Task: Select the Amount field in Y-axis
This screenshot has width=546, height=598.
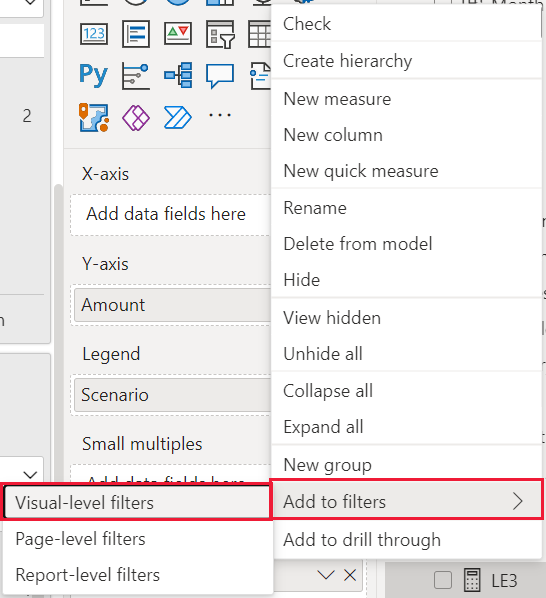Action: coord(173,305)
